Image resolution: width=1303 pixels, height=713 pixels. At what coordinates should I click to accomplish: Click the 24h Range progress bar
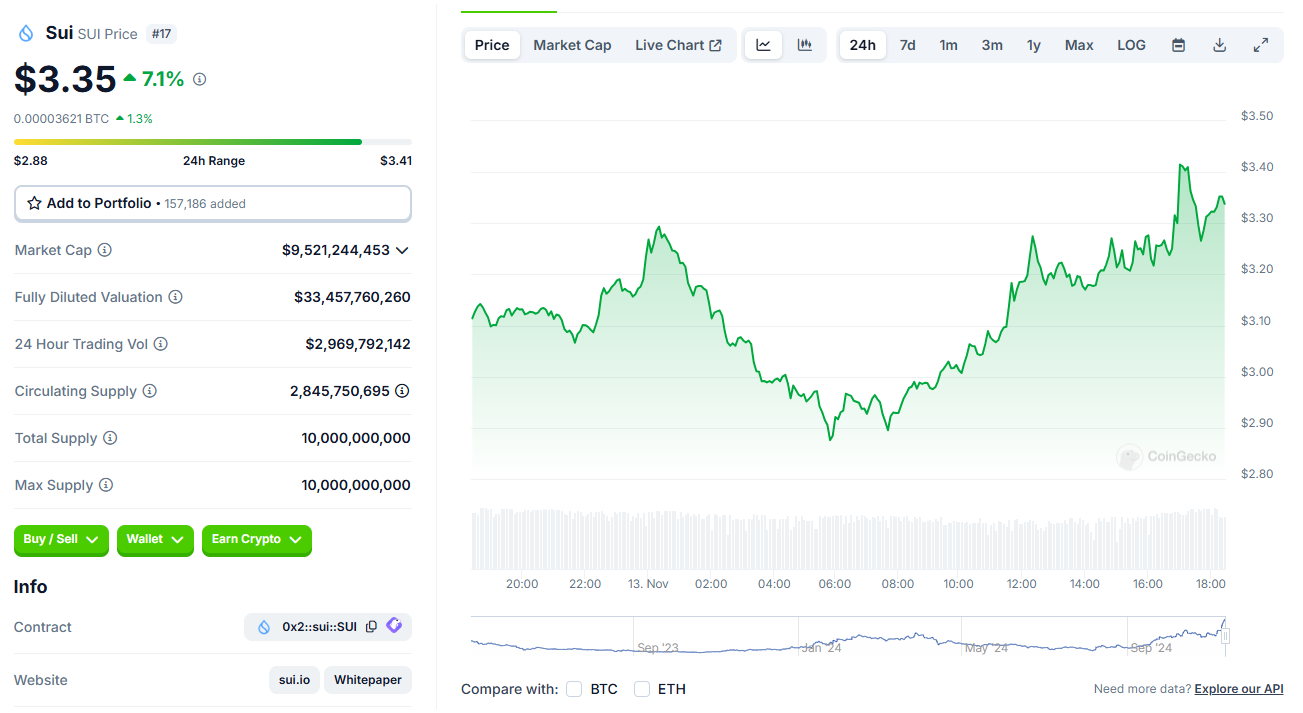pyautogui.click(x=212, y=142)
